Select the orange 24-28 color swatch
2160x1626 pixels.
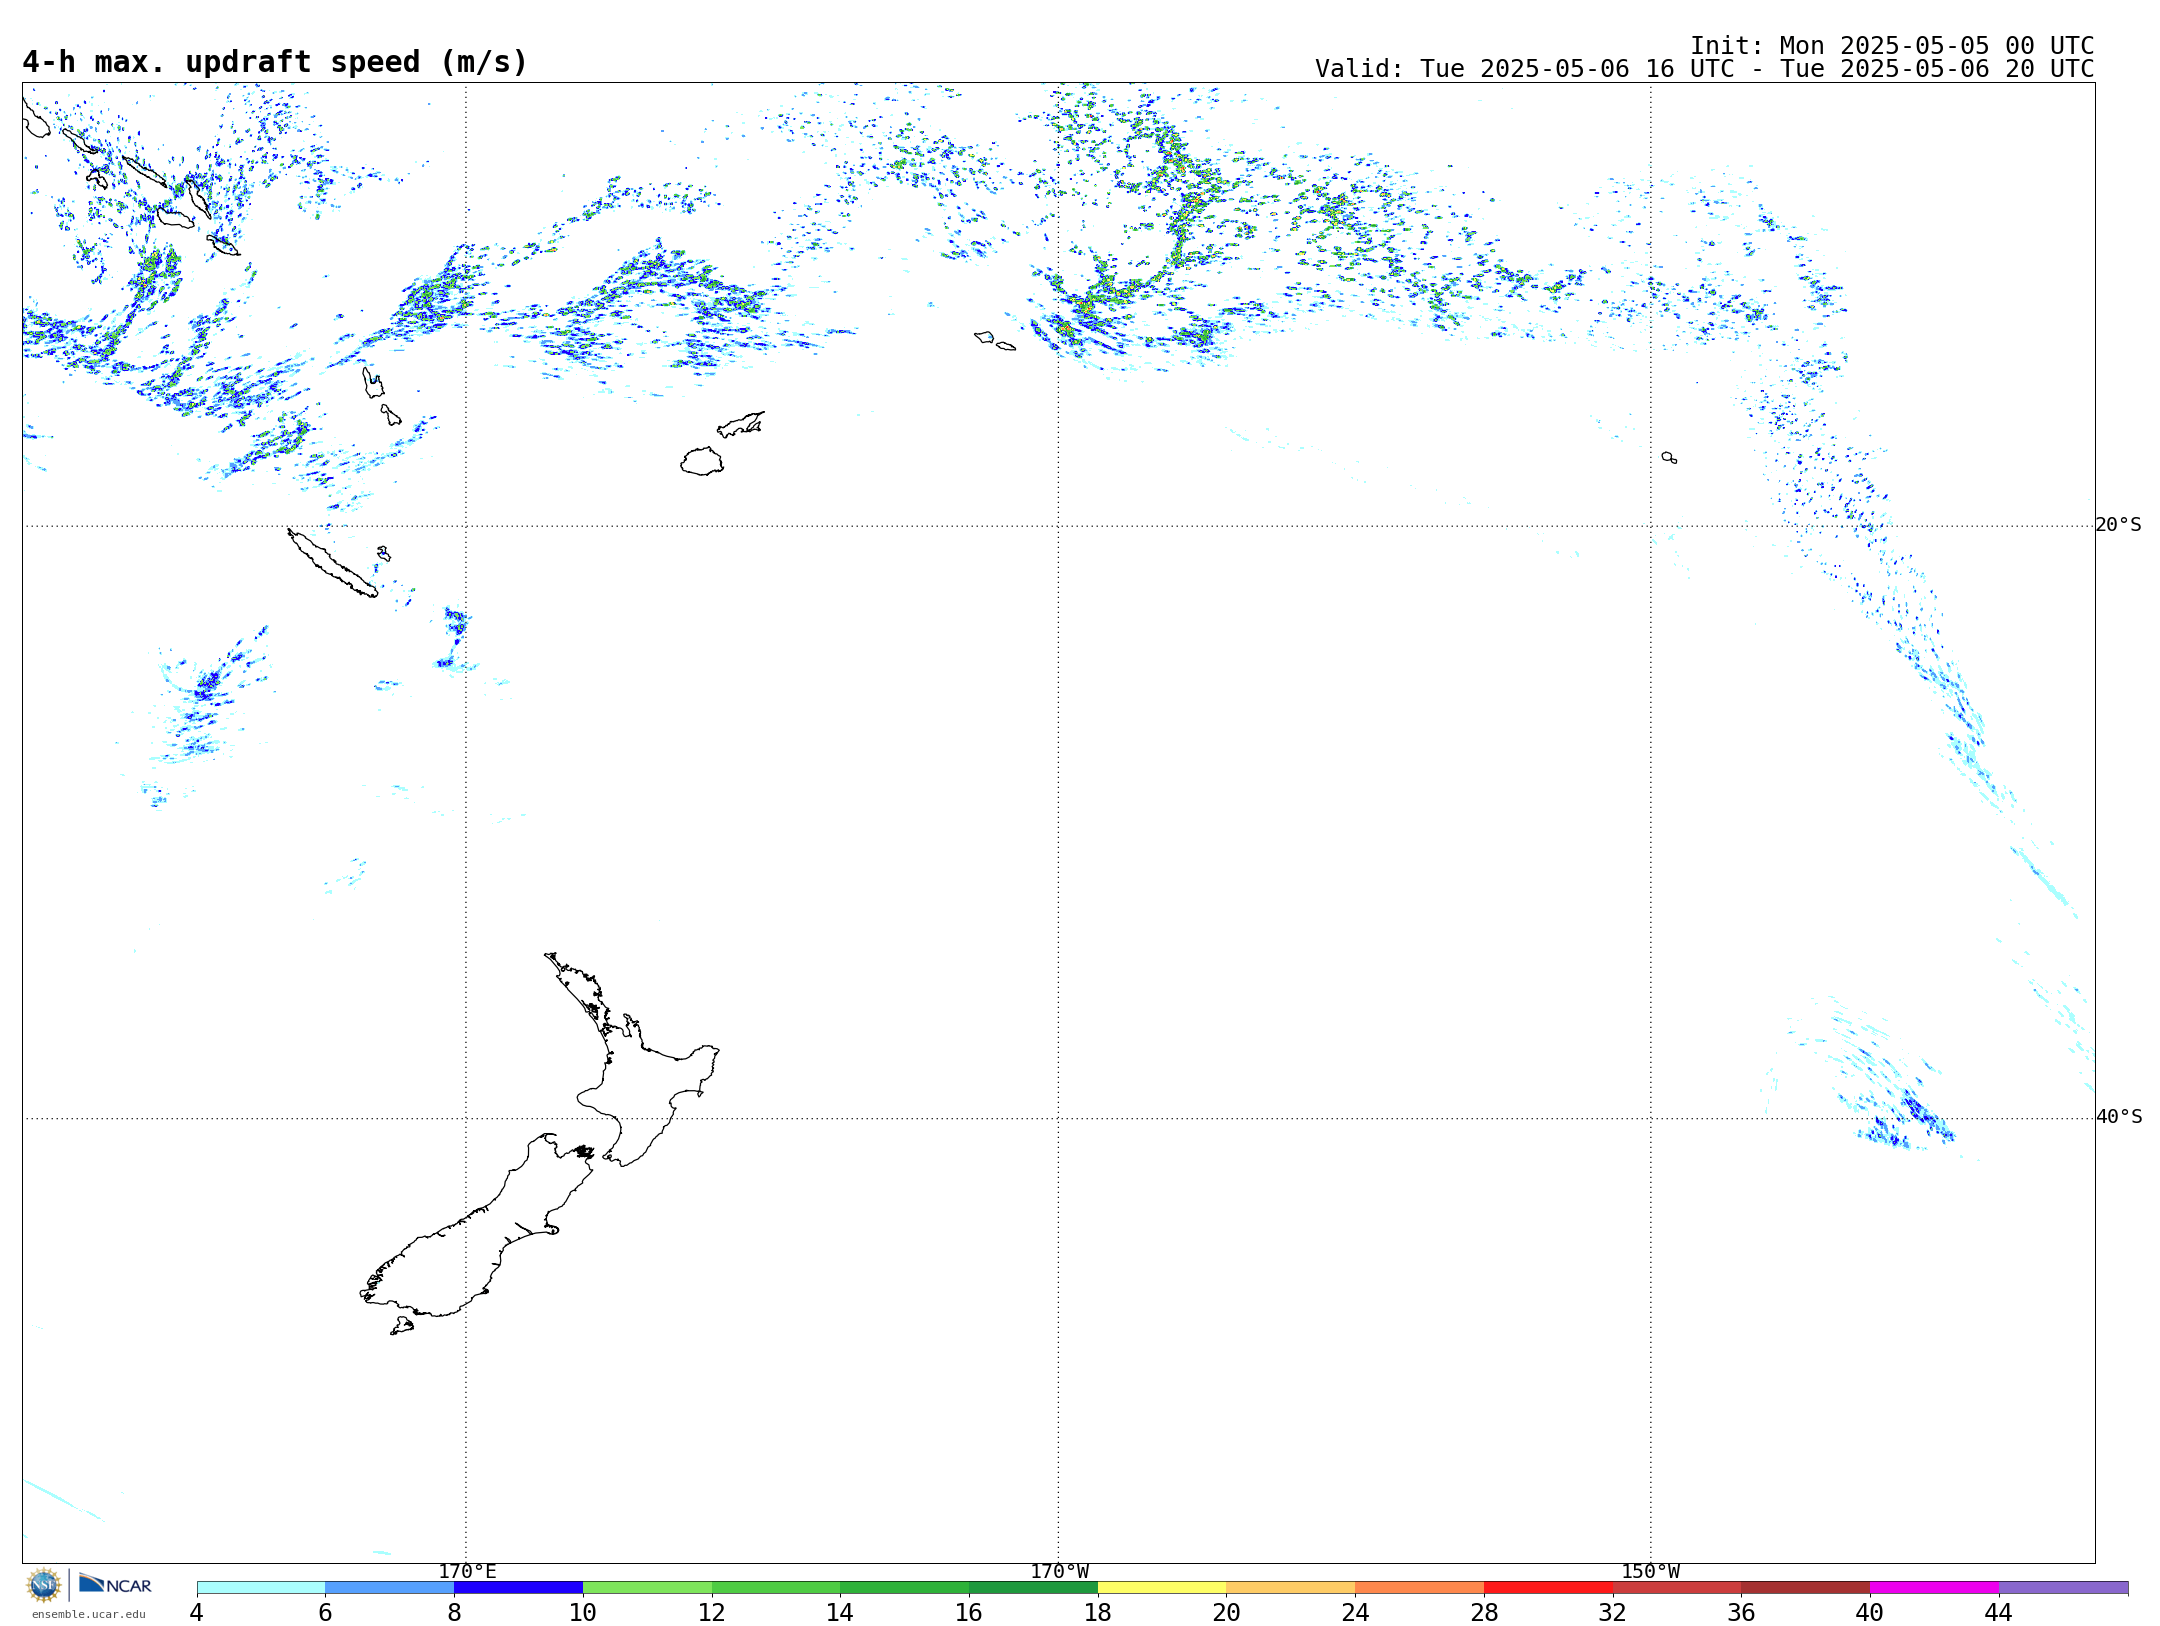click(x=1420, y=1588)
